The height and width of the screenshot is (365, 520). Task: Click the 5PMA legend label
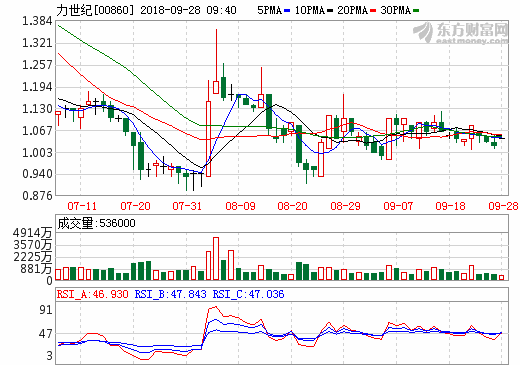(x=269, y=10)
